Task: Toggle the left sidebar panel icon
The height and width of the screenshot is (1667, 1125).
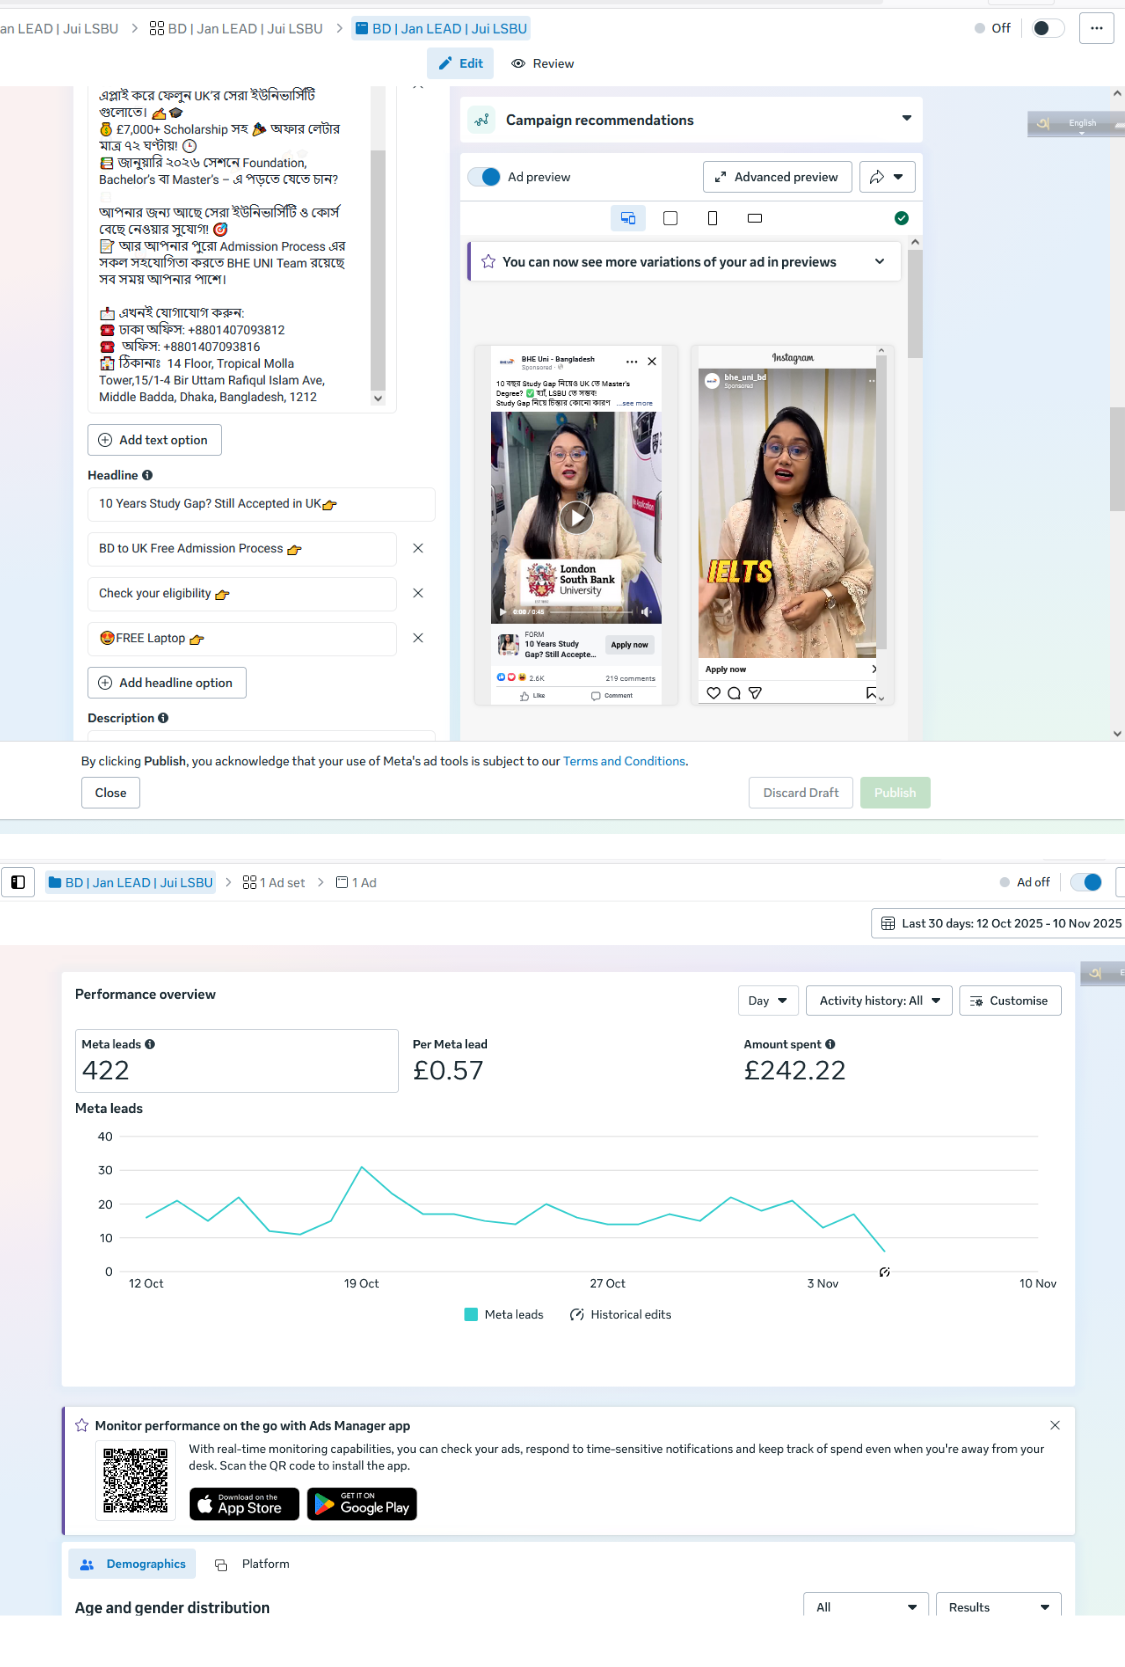Action: (x=18, y=882)
